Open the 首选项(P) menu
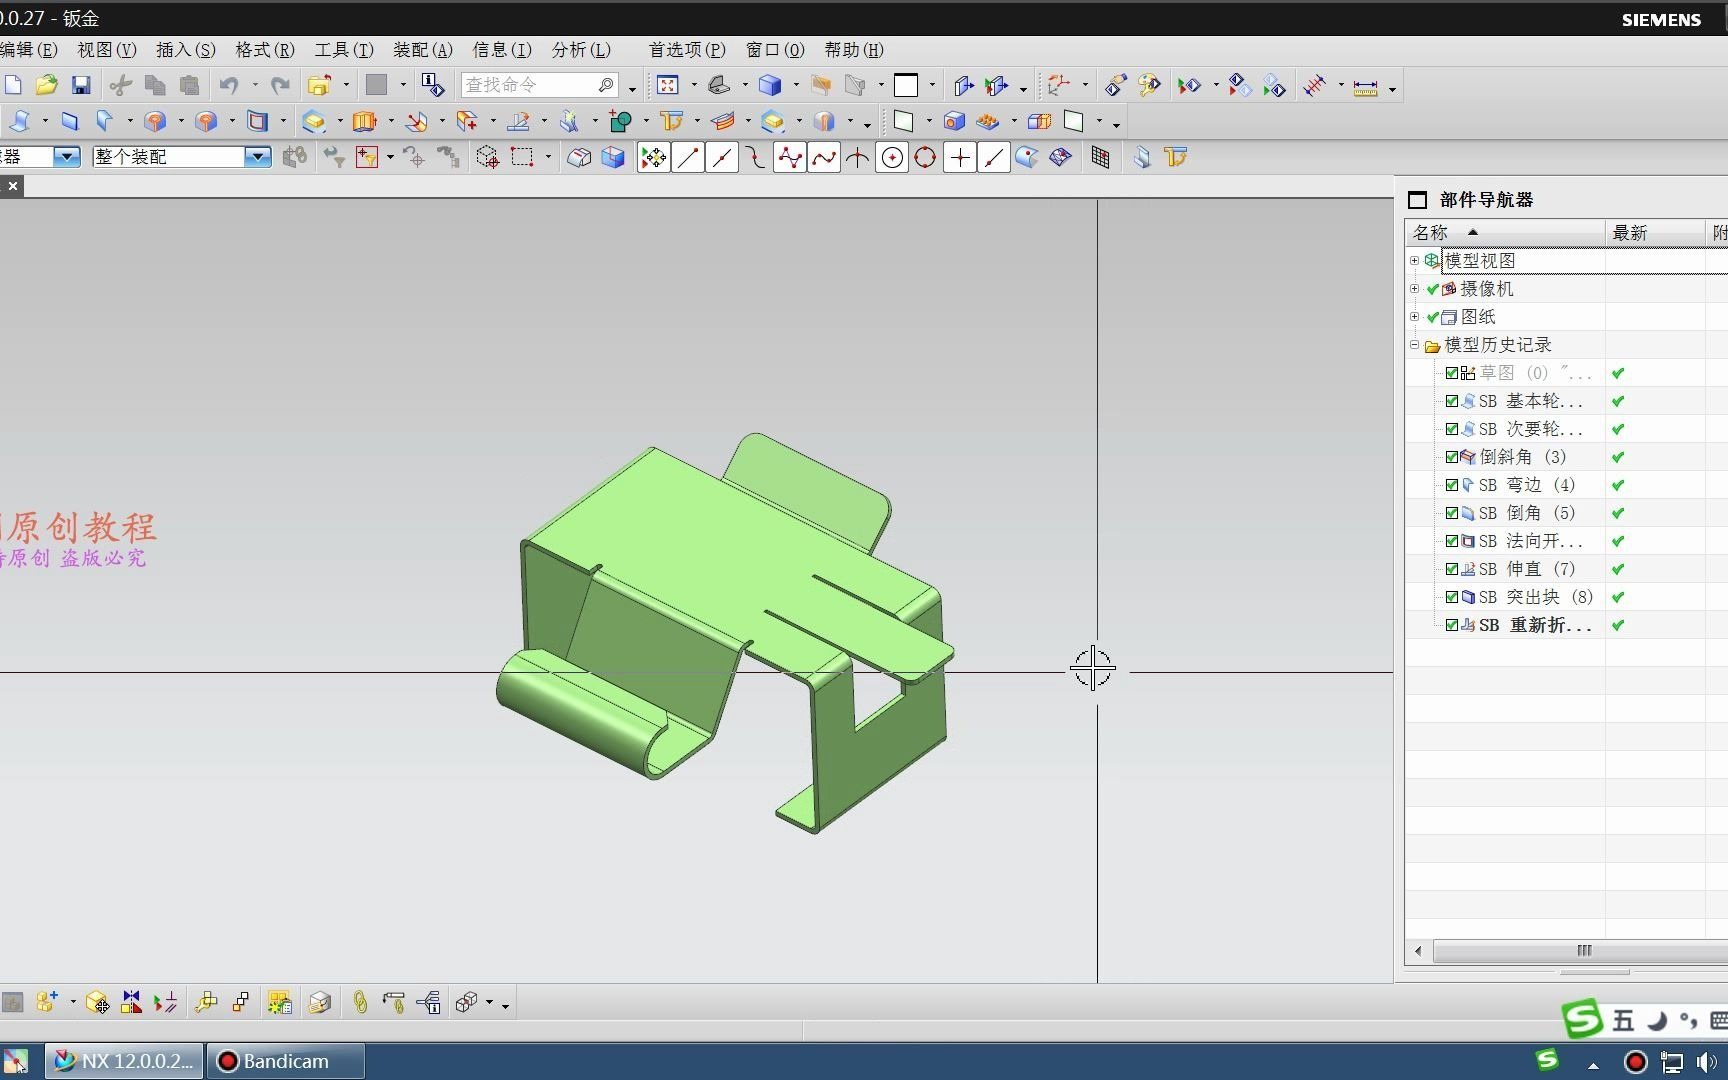1728x1080 pixels. click(x=687, y=50)
